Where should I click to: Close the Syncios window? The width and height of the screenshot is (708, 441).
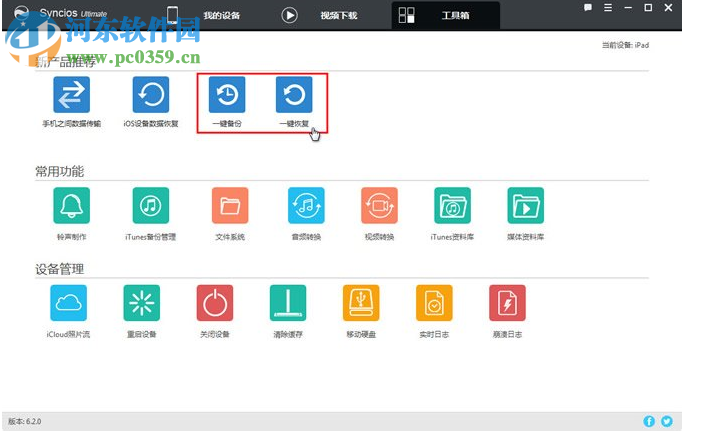click(669, 8)
